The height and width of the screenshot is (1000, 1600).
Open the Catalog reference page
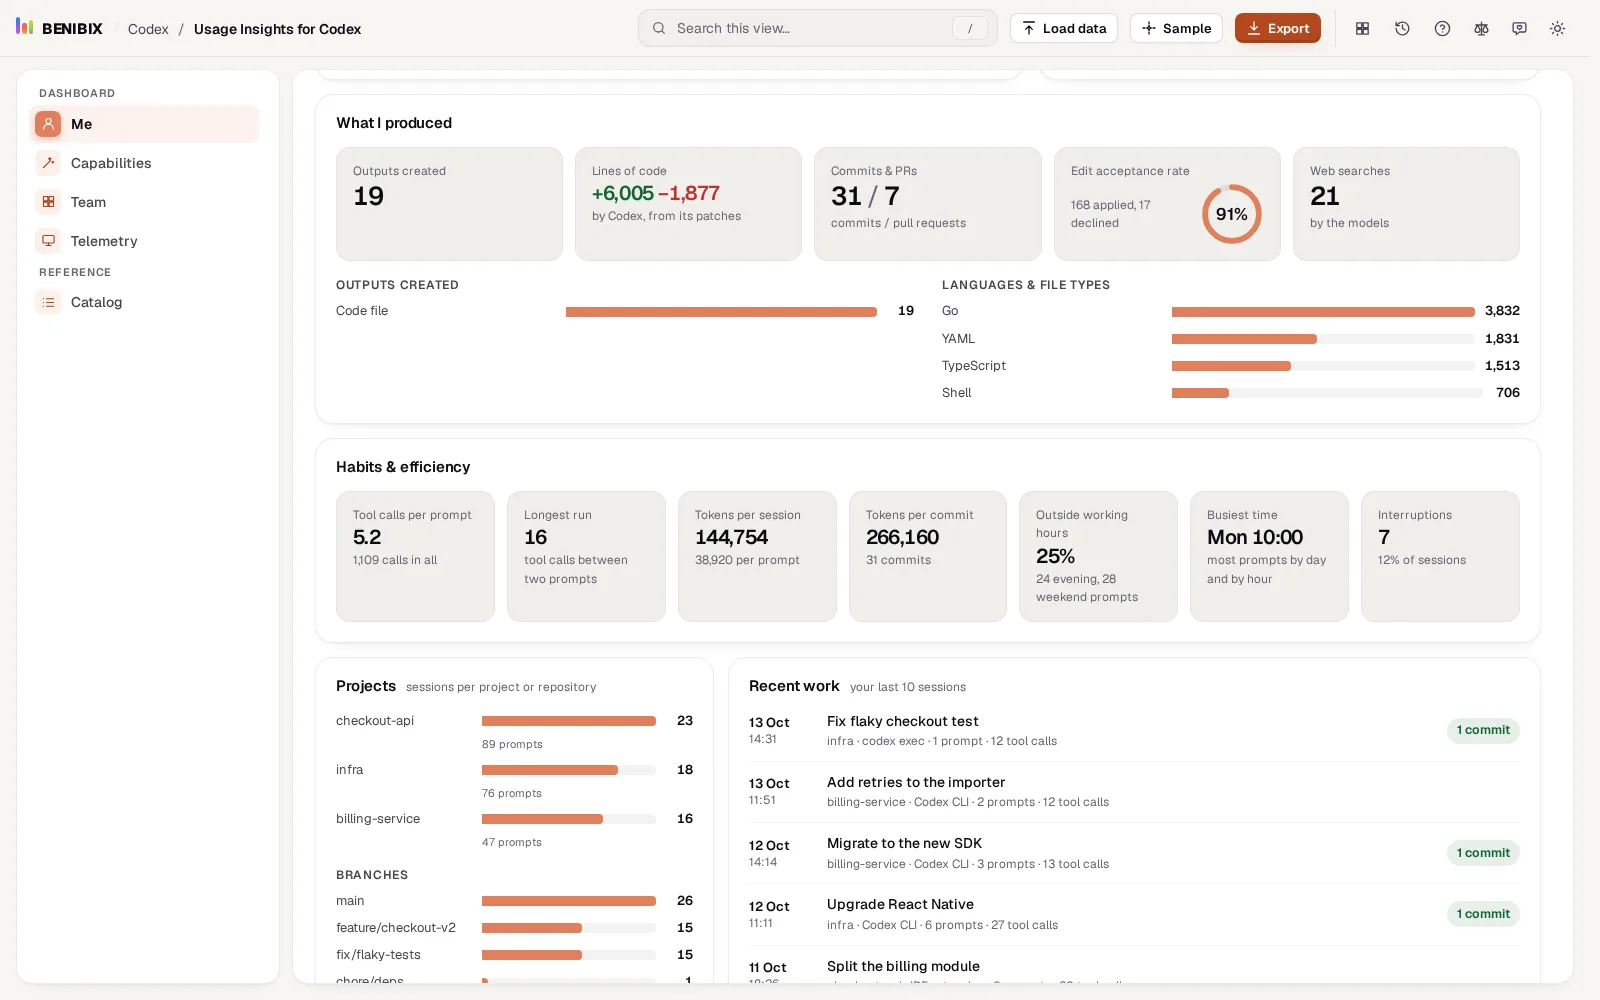pyautogui.click(x=144, y=302)
